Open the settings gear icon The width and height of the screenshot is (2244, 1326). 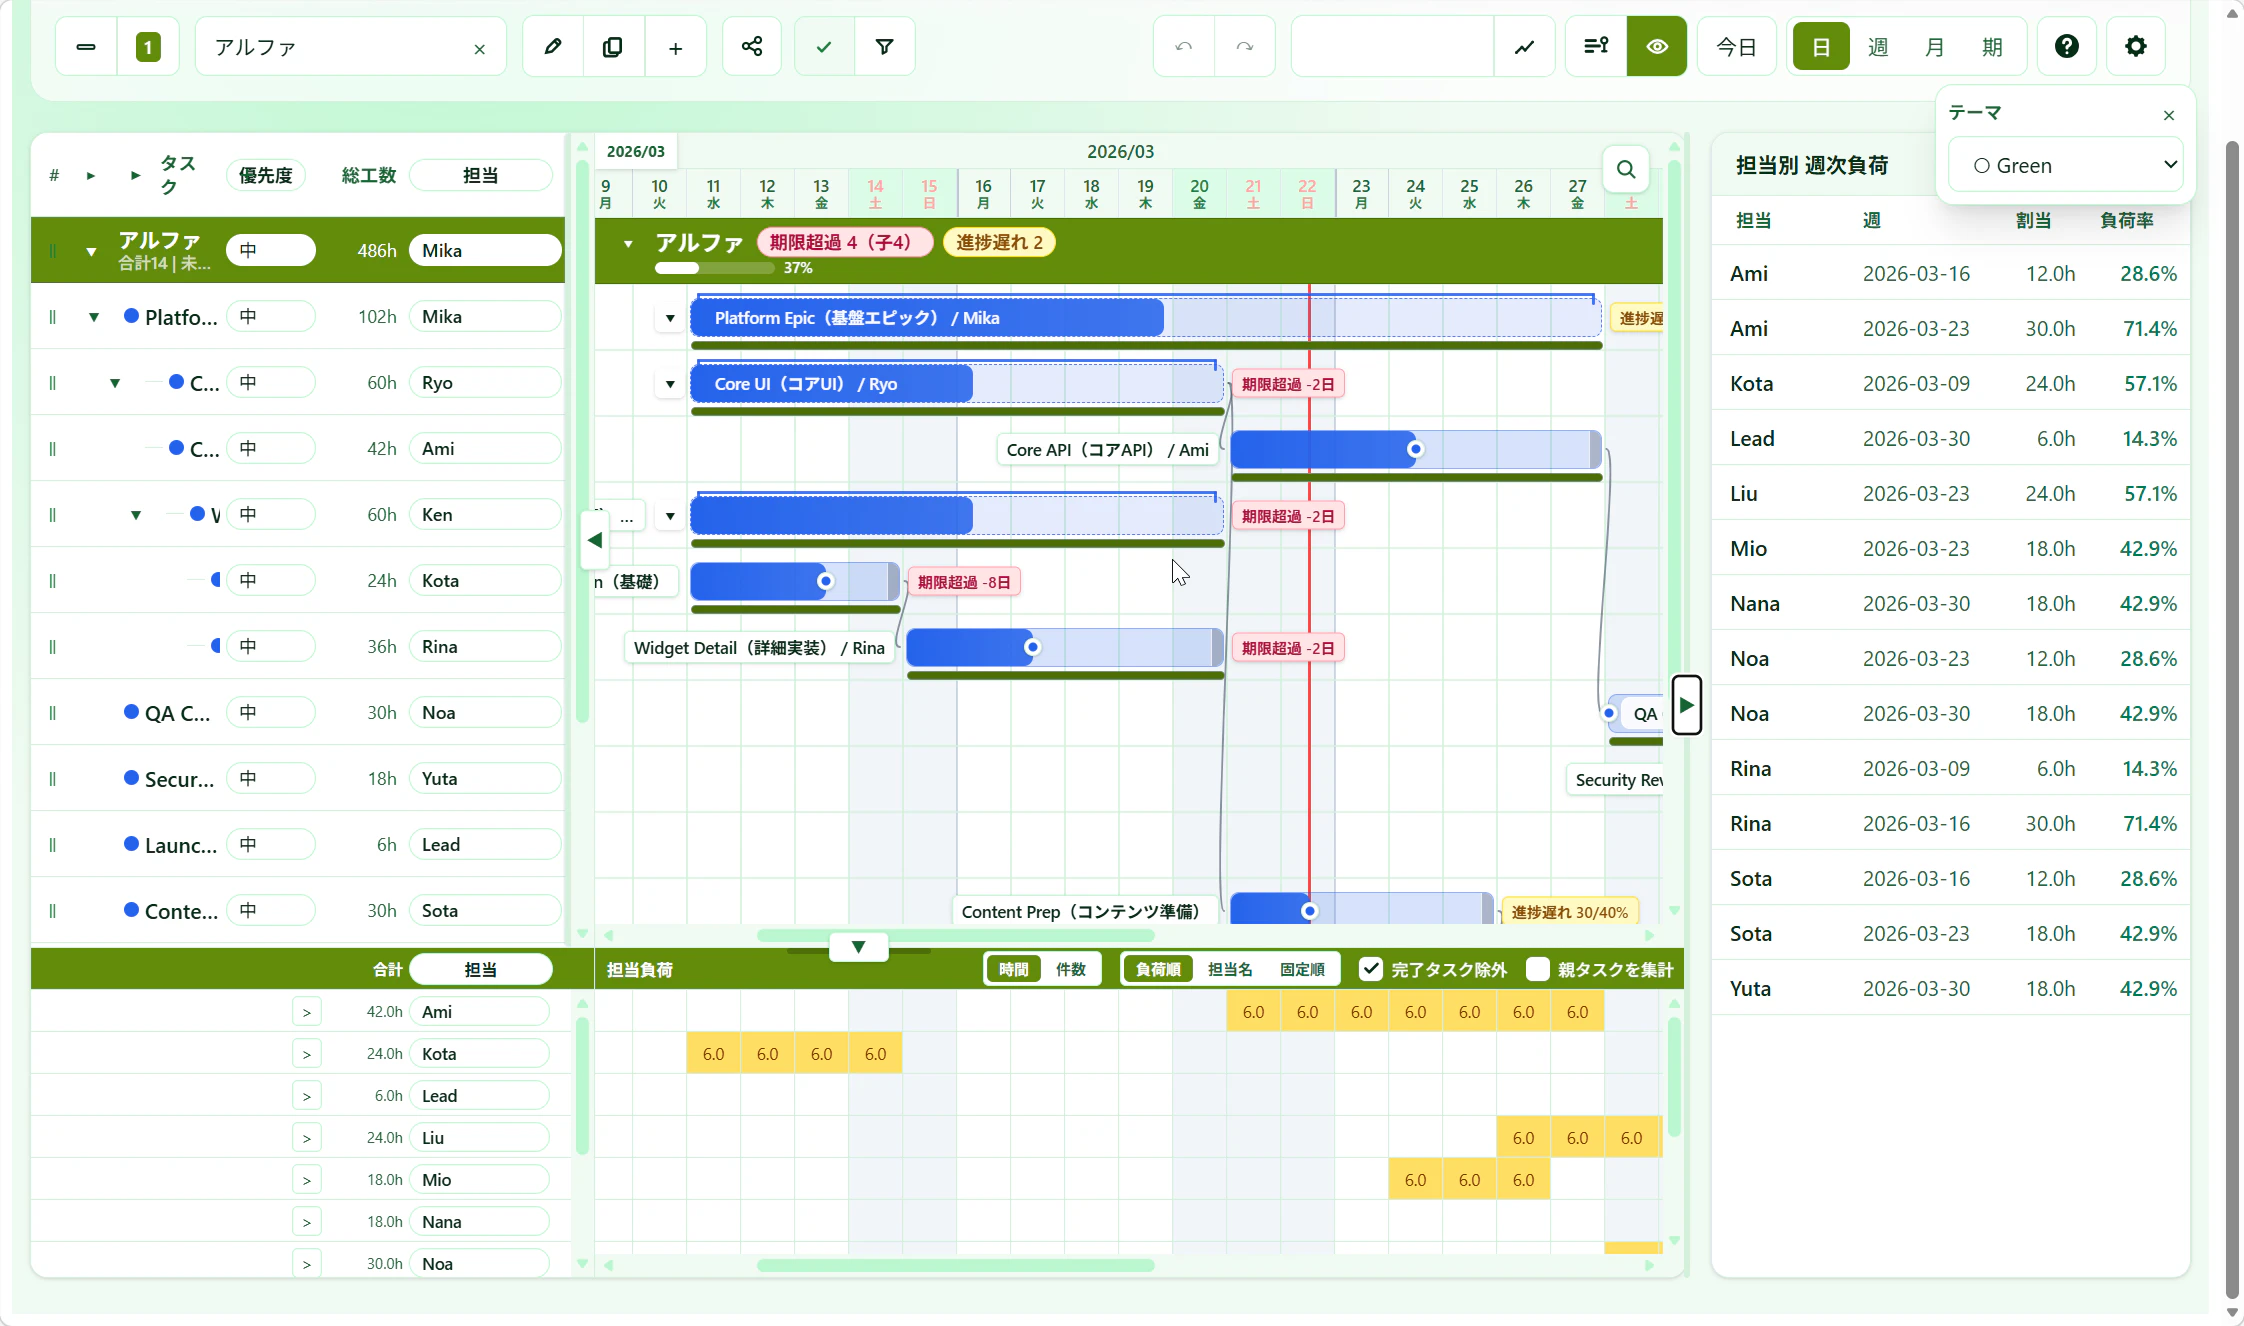click(x=2135, y=46)
